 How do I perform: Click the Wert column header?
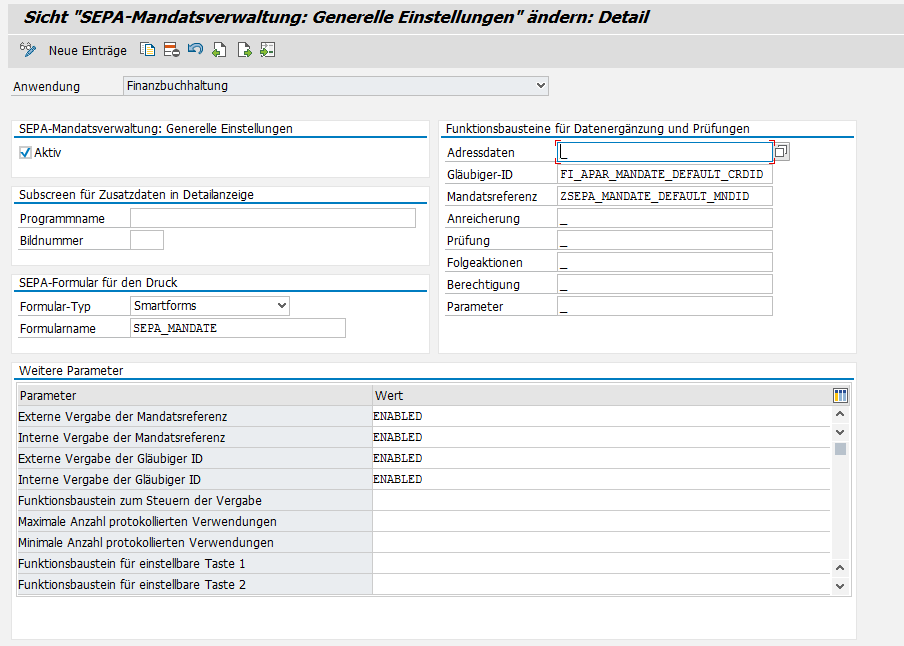600,396
